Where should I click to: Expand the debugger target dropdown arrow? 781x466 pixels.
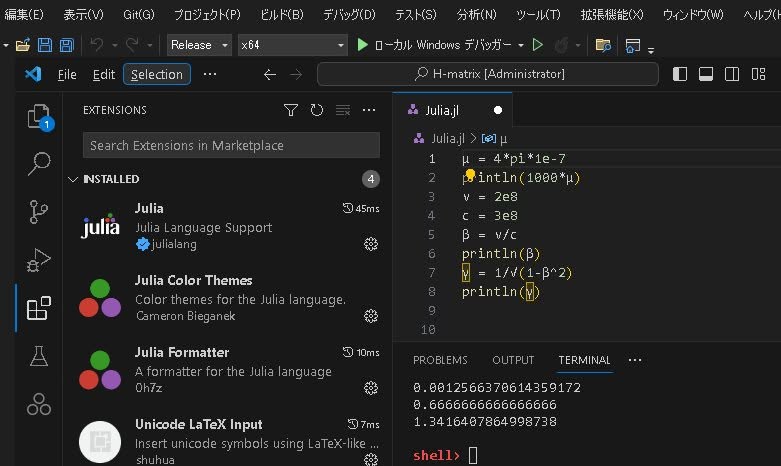[521, 45]
